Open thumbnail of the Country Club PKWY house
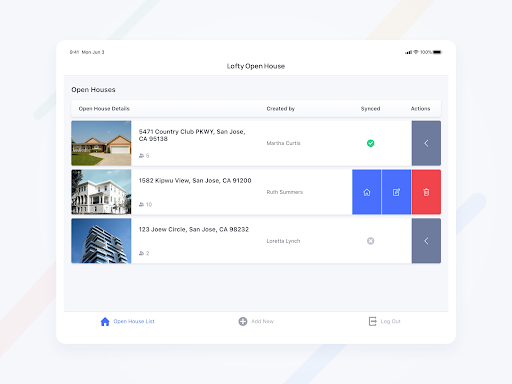 pyautogui.click(x=101, y=143)
